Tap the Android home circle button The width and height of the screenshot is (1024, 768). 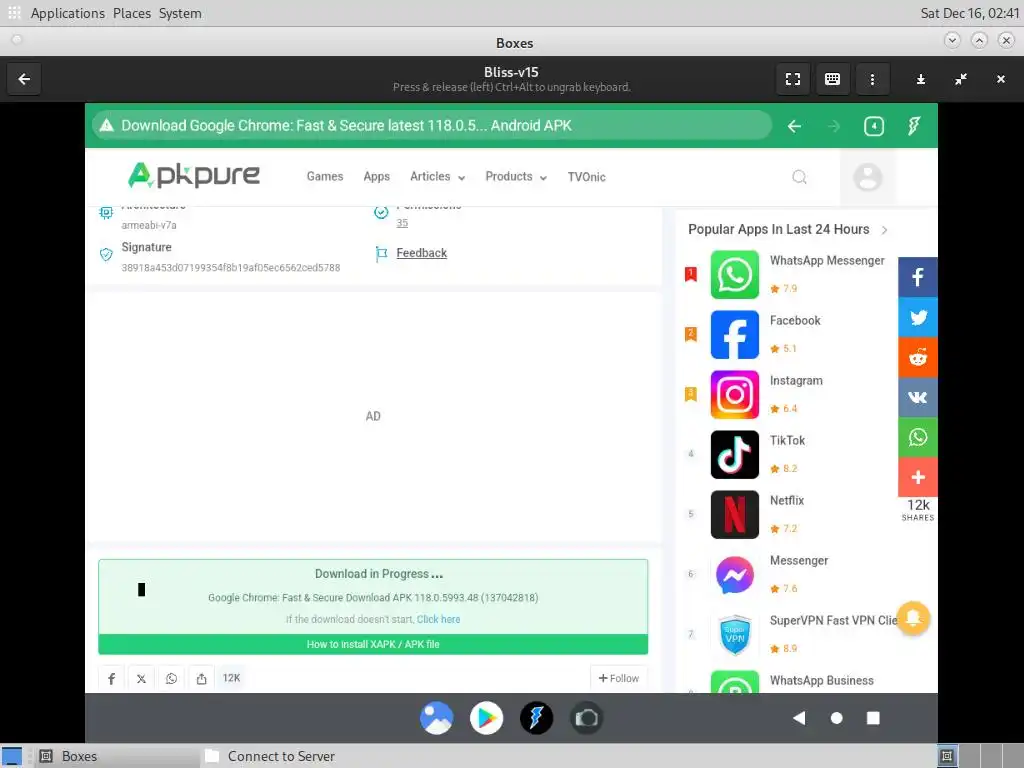point(836,718)
